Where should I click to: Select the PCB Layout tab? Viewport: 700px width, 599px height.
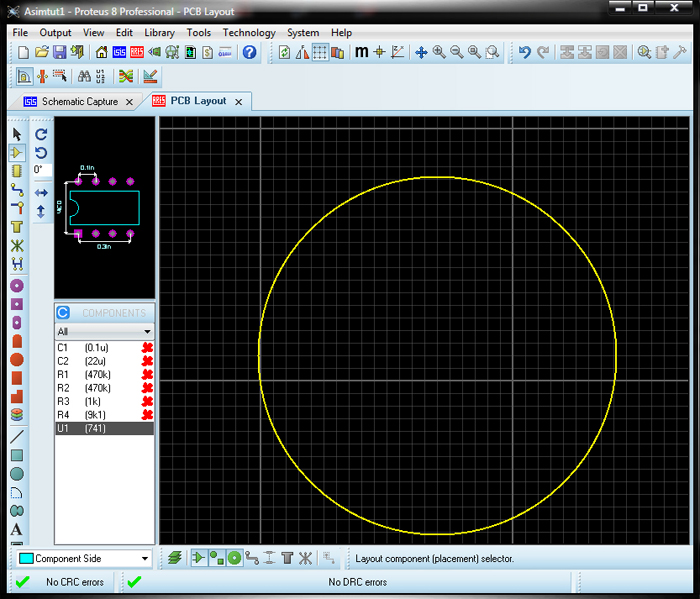[x=198, y=101]
